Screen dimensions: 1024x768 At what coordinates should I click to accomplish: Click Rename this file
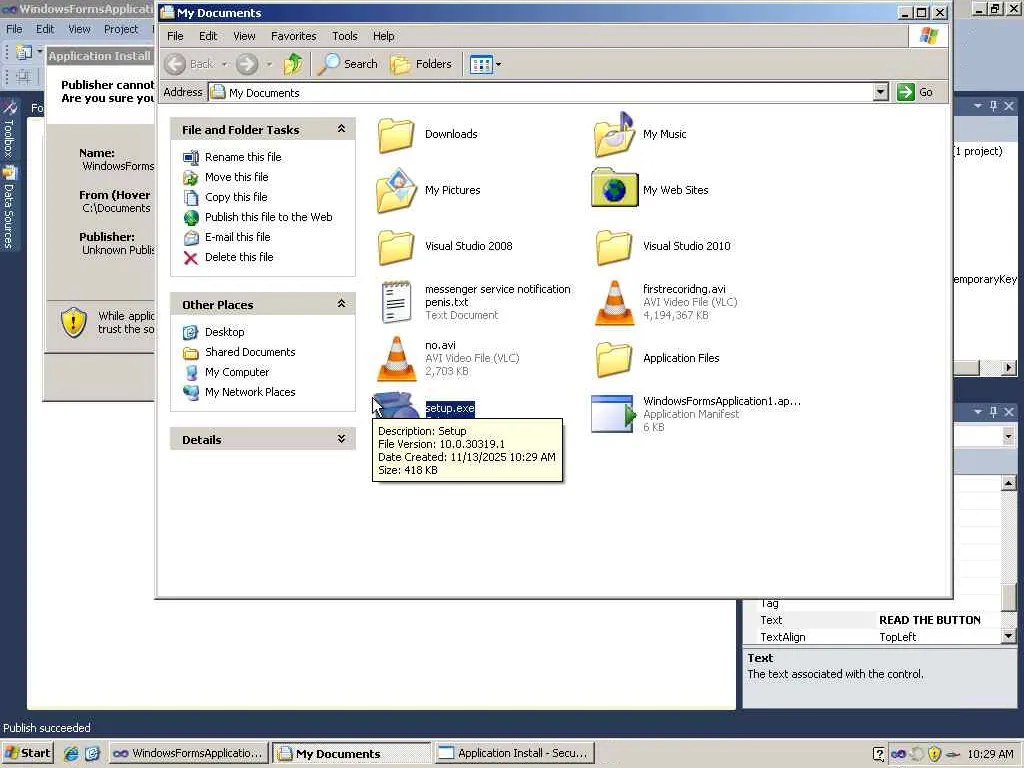tap(243, 157)
